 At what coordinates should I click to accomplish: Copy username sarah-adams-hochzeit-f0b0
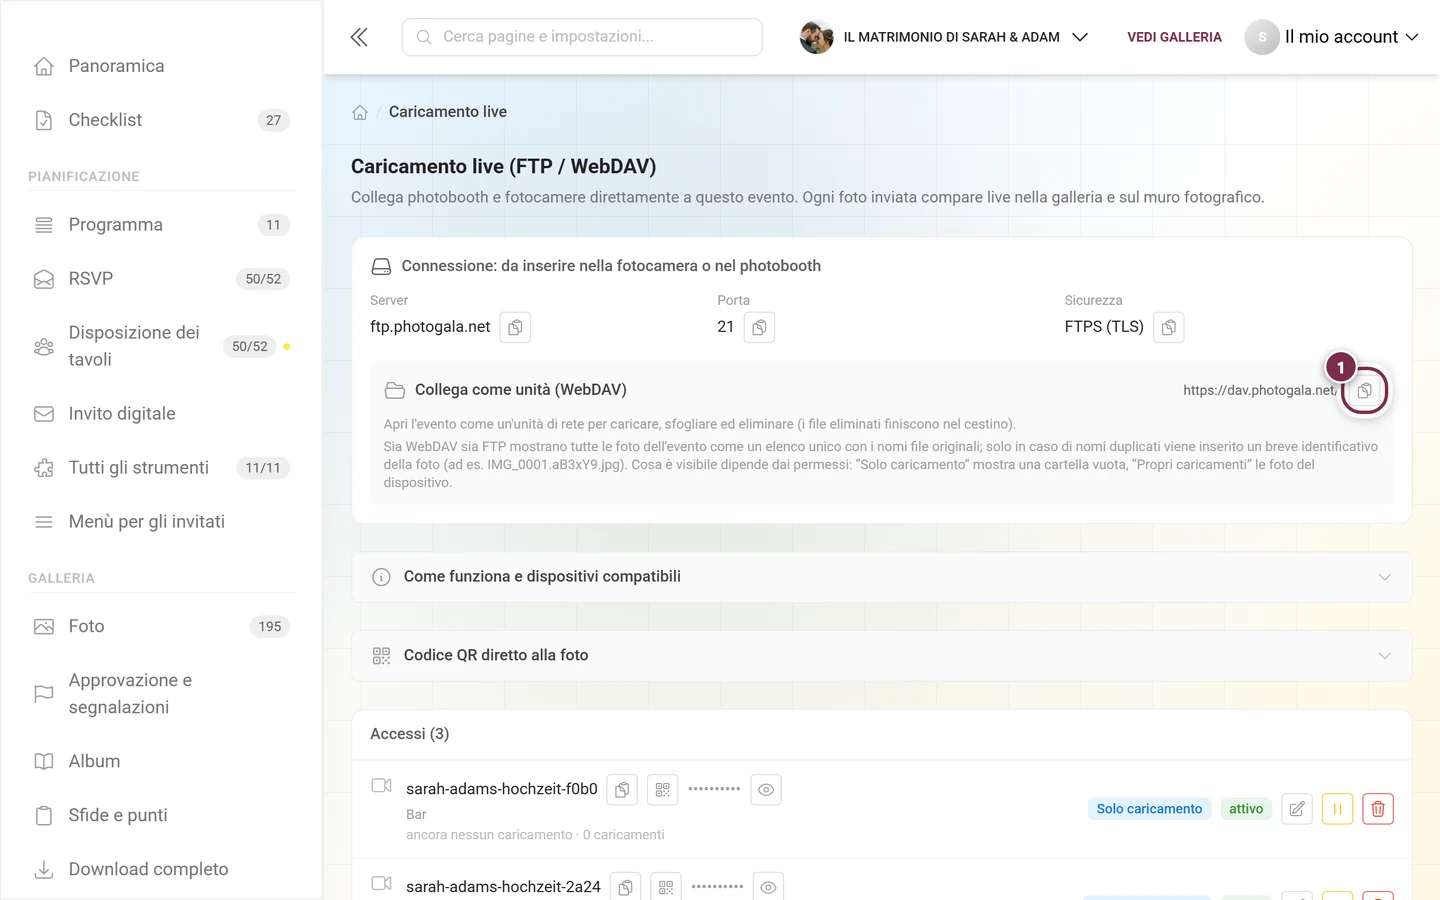622,790
